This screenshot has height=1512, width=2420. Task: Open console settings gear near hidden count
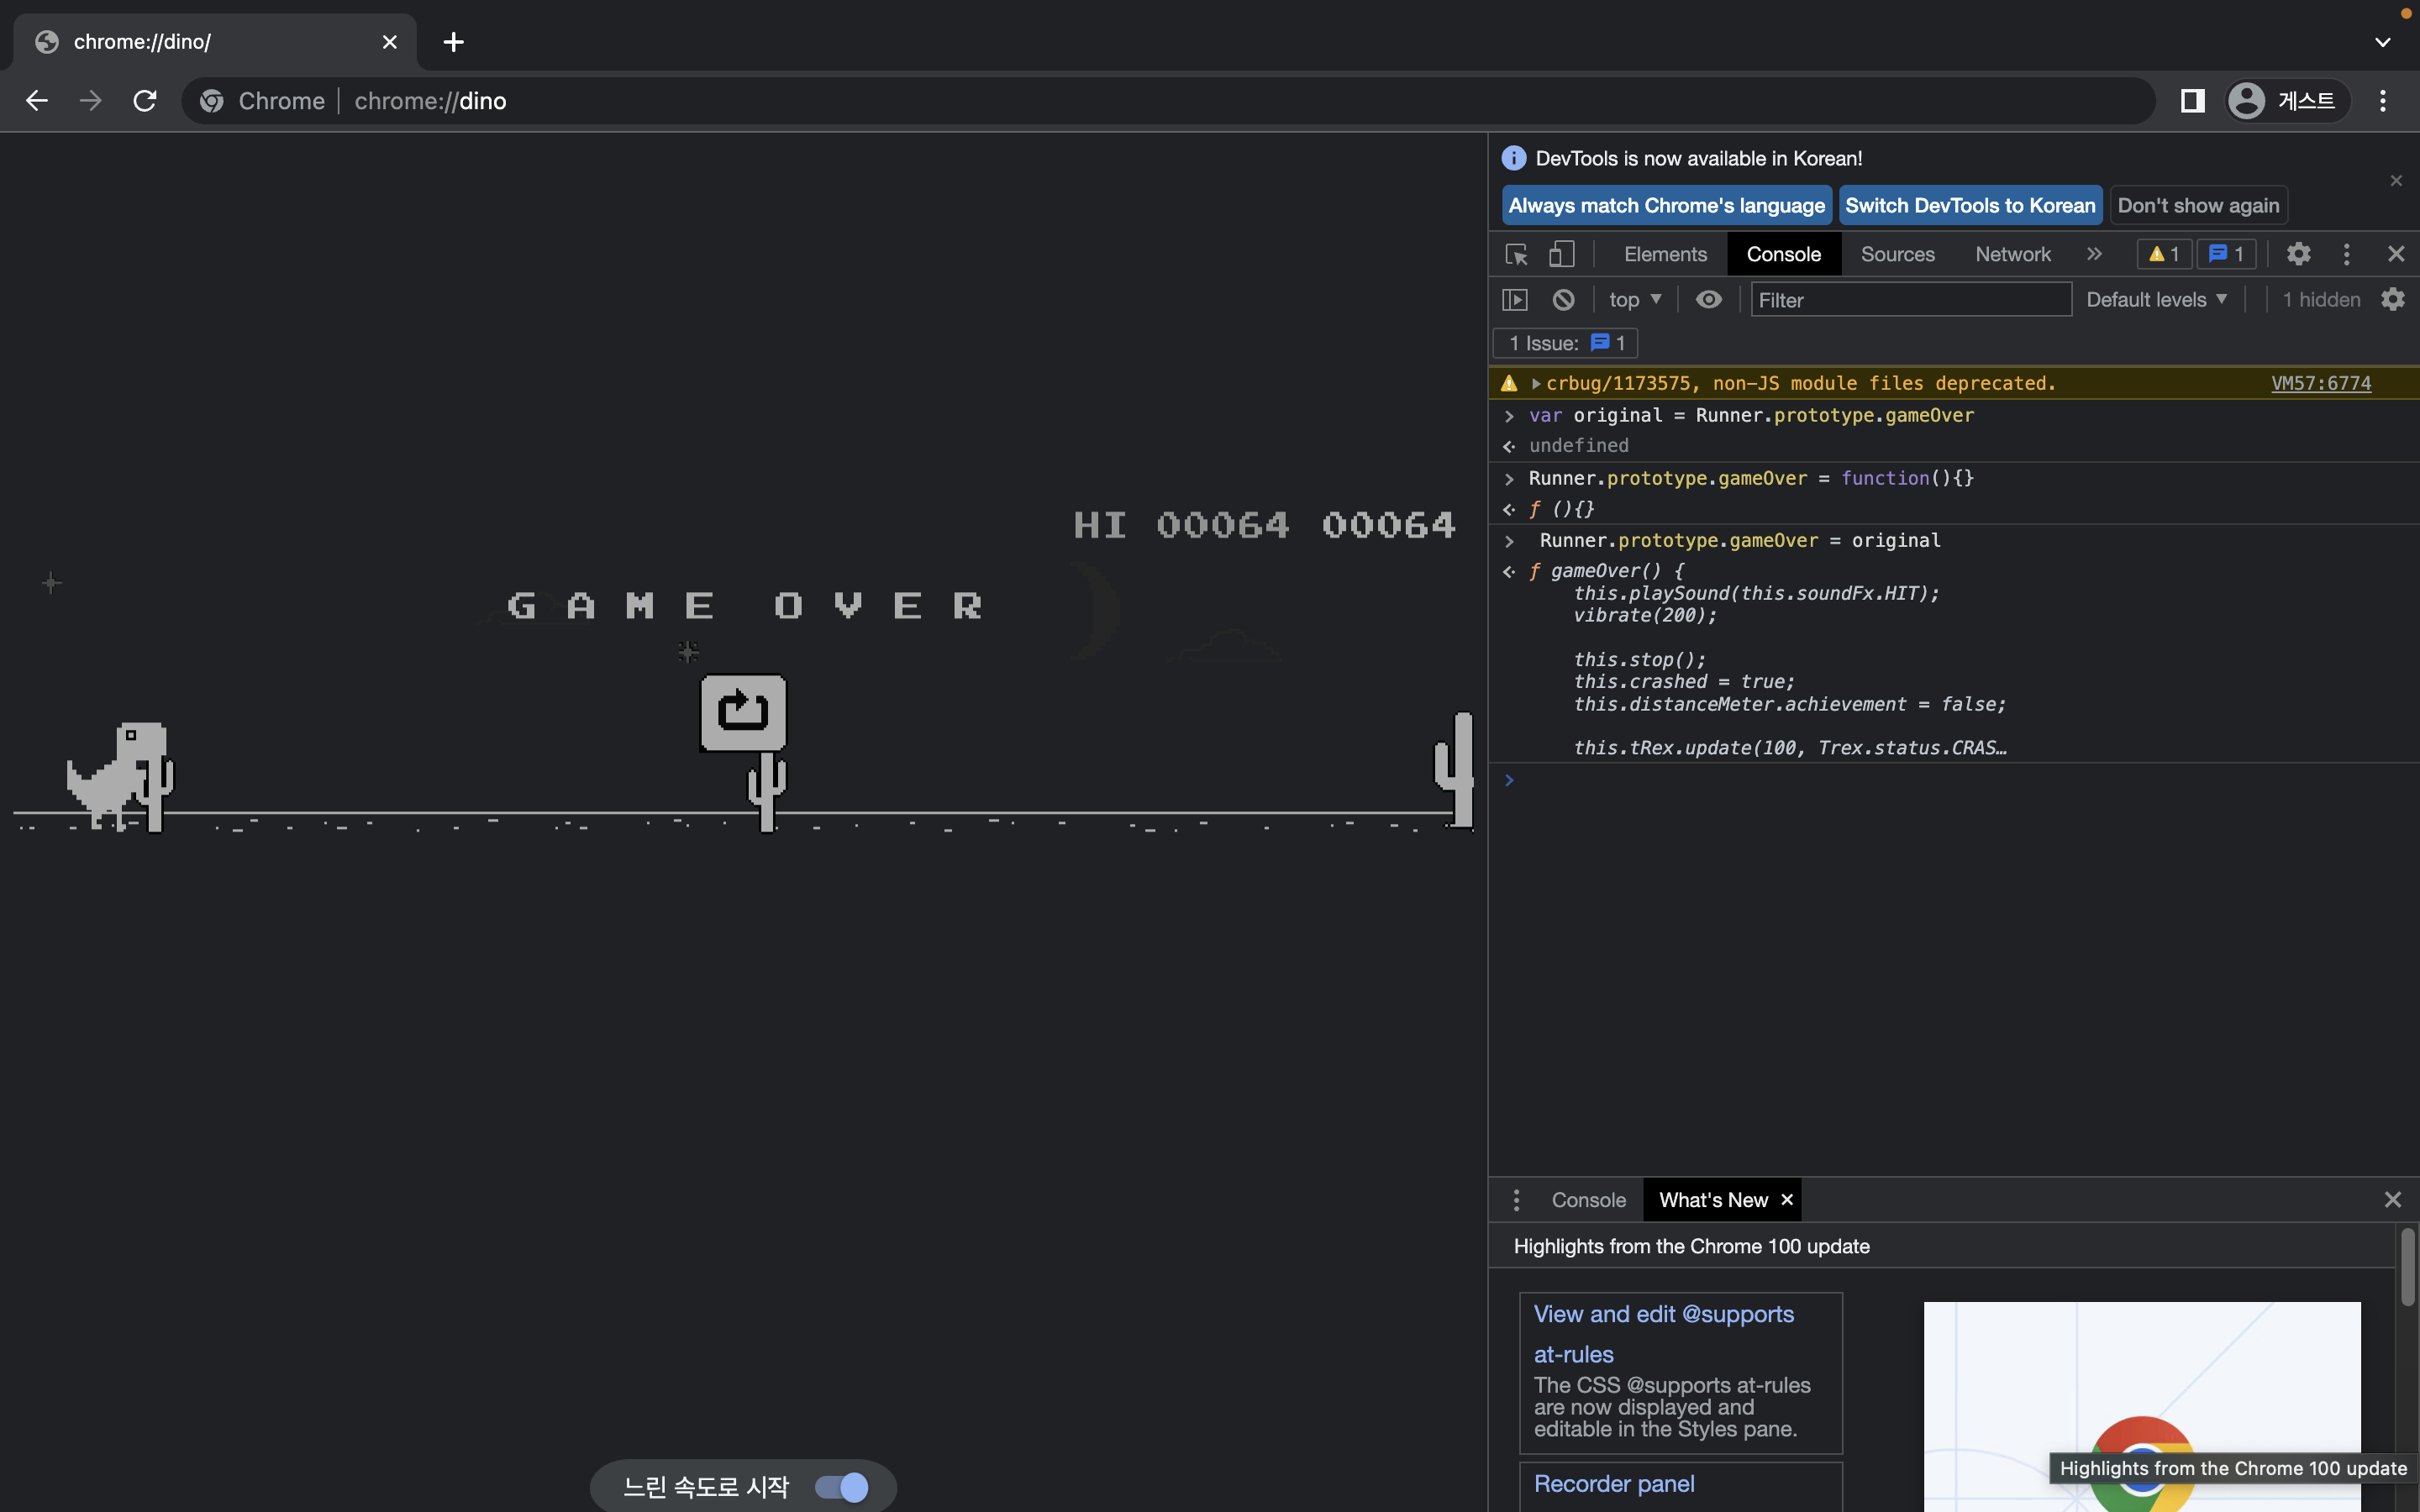tap(2393, 300)
